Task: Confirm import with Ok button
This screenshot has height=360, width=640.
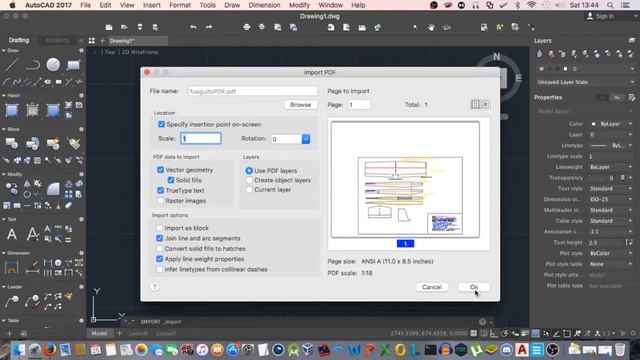Action: pos(473,287)
